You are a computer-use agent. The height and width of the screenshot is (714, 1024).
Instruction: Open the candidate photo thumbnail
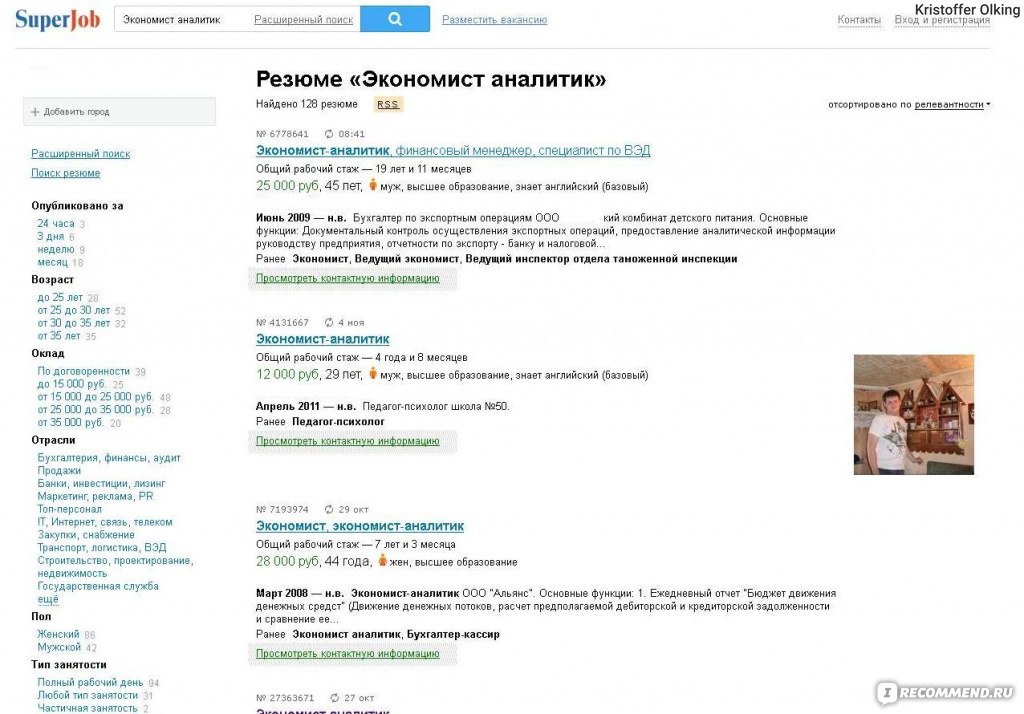click(913, 414)
